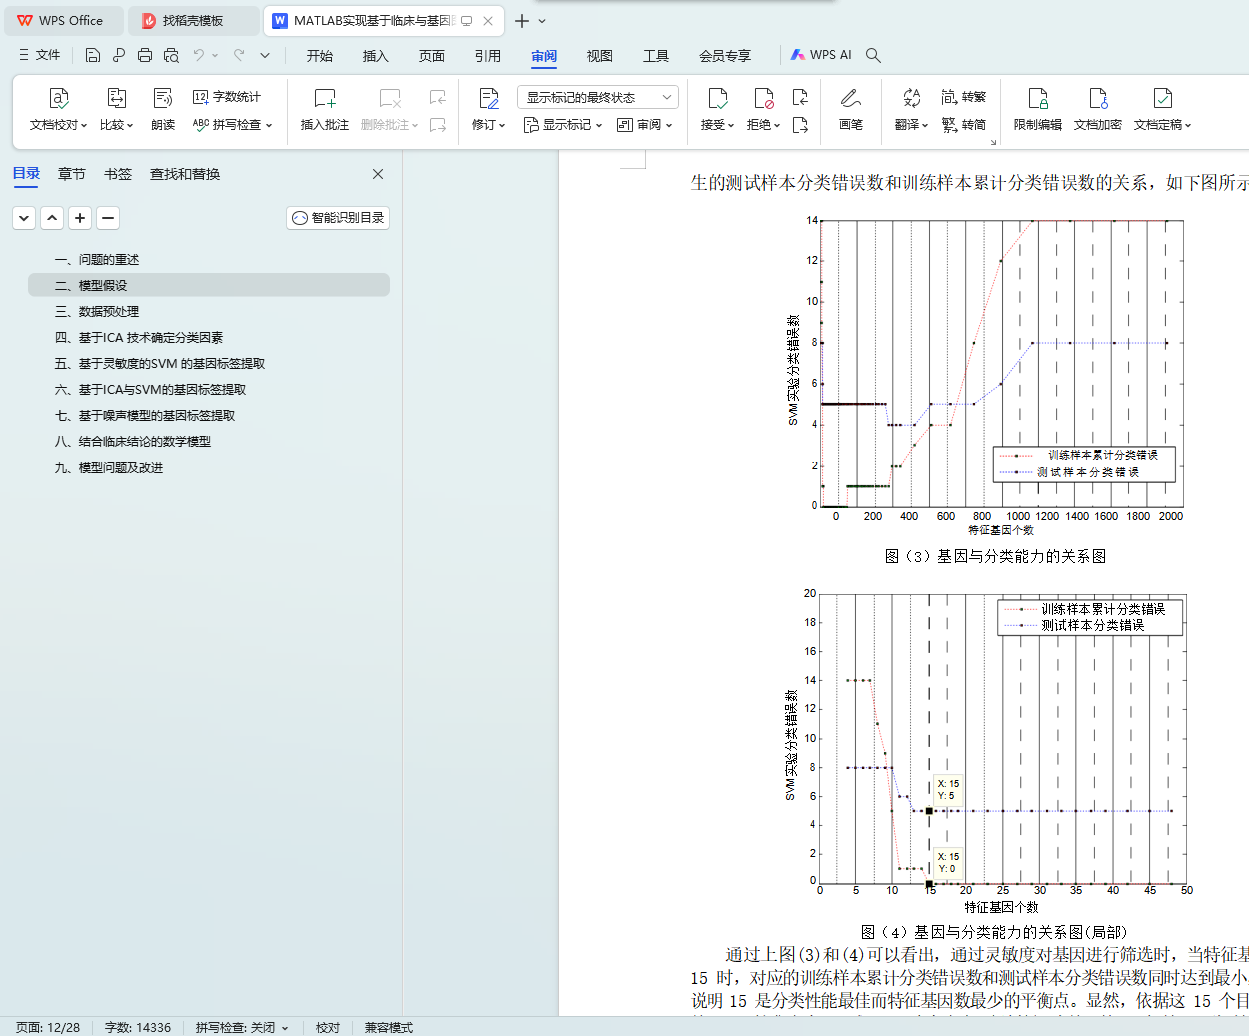
Task: Jump to heading 九、模型问题及改进
Action: pos(109,468)
